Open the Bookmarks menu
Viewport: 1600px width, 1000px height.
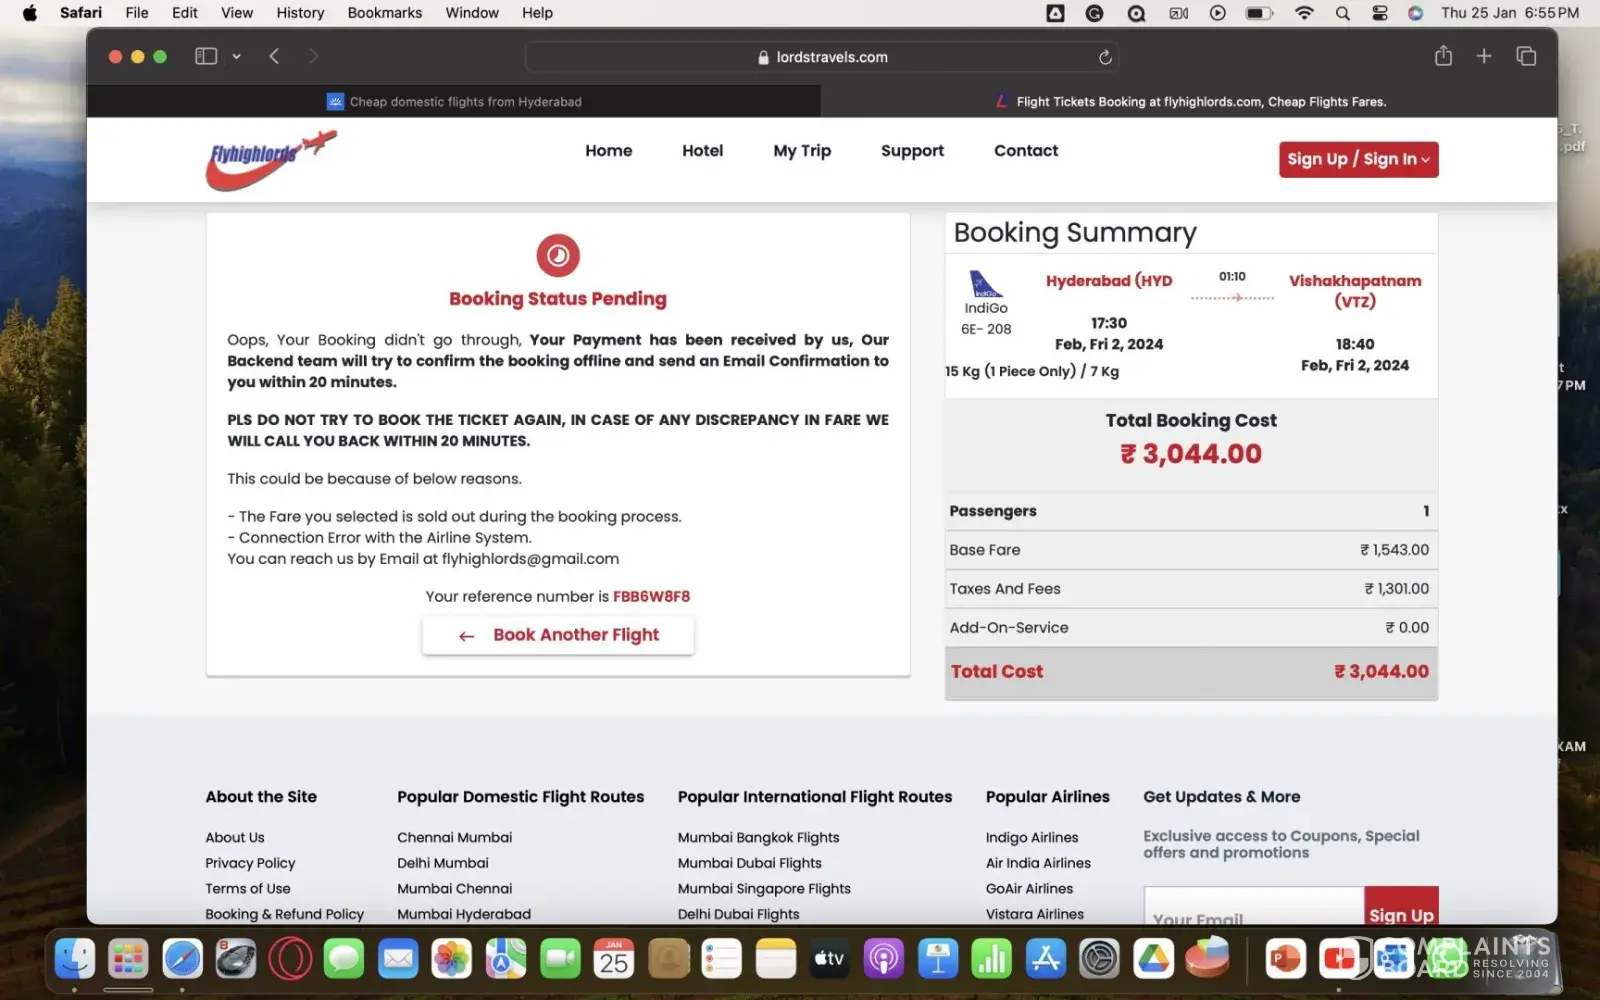[384, 13]
